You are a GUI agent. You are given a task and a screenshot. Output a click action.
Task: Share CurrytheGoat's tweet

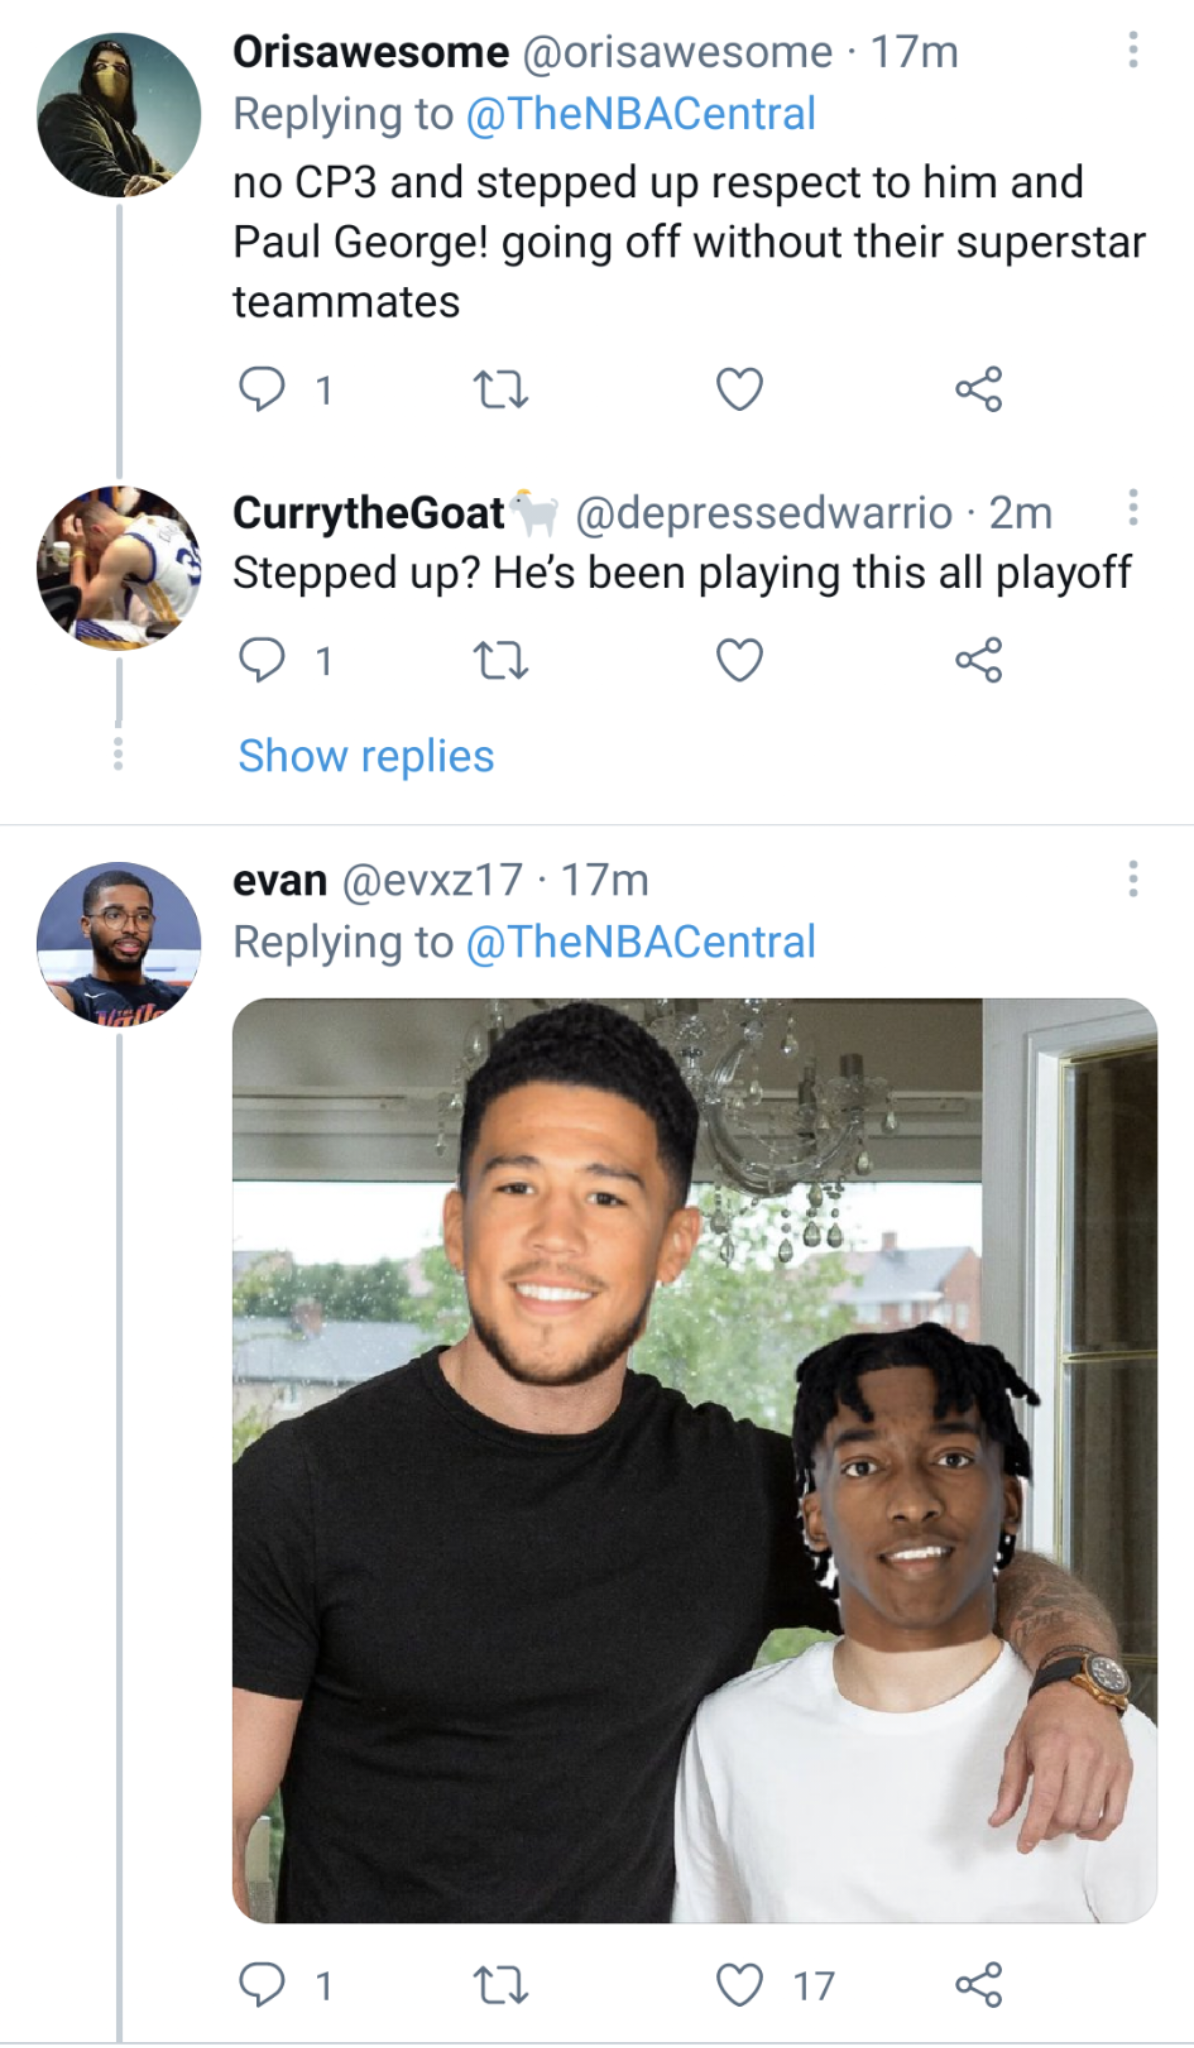click(x=978, y=660)
